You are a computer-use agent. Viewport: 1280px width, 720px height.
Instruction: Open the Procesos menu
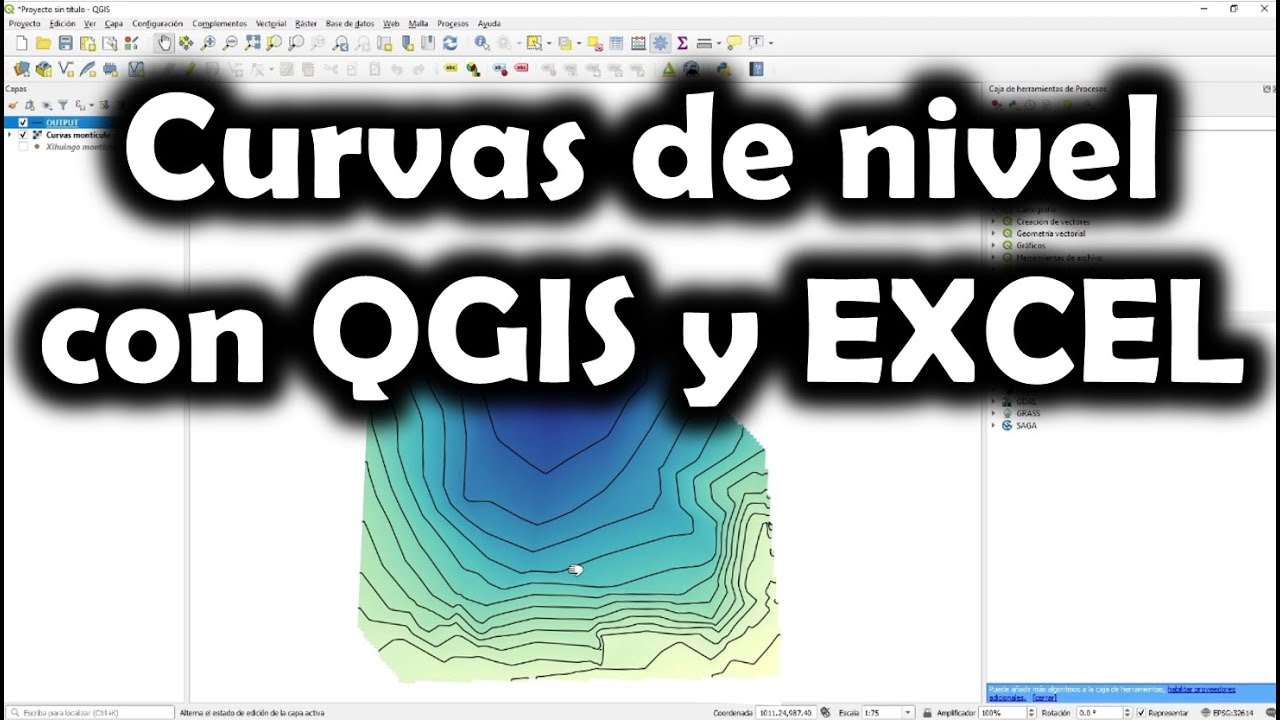click(x=452, y=23)
